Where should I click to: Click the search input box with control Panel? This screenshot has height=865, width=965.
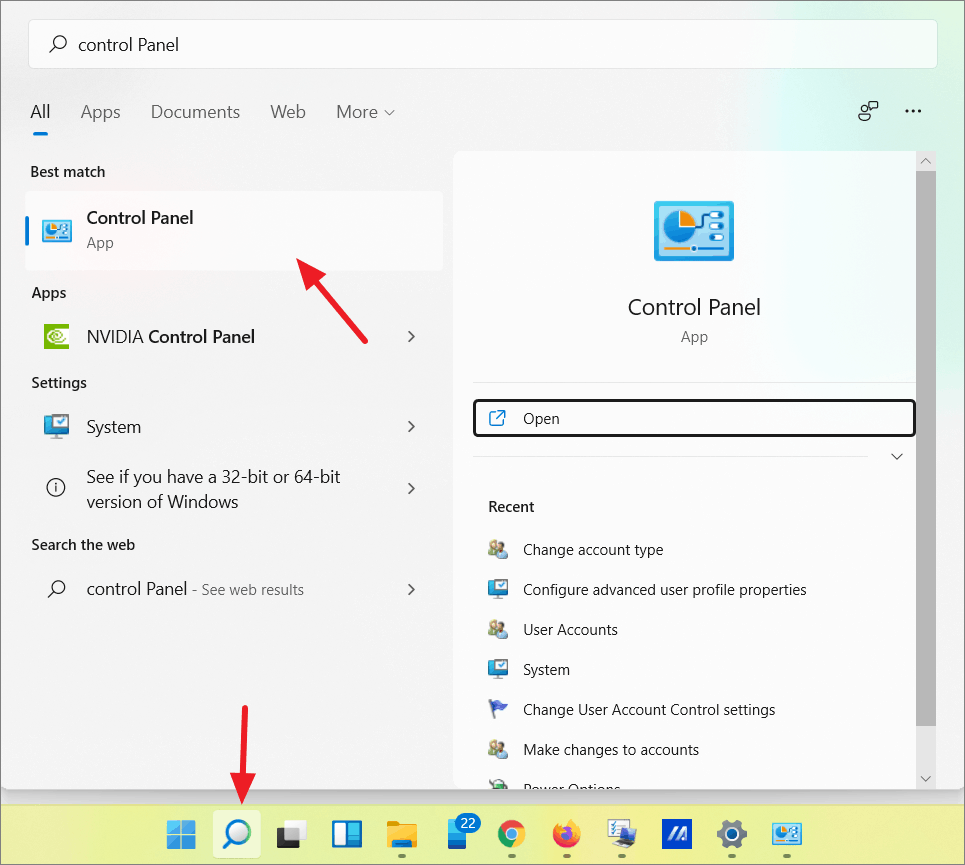coord(482,44)
